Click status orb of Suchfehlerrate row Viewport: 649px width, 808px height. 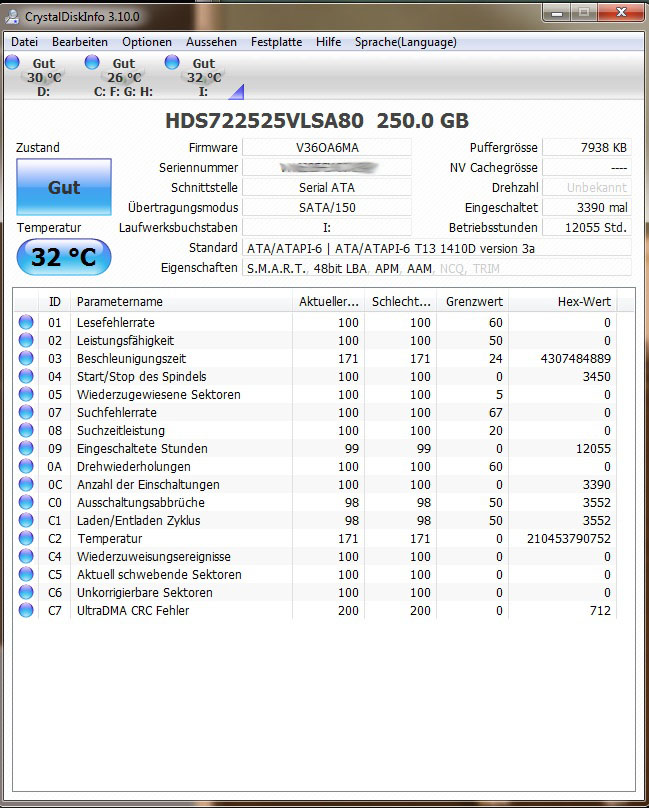coord(26,412)
